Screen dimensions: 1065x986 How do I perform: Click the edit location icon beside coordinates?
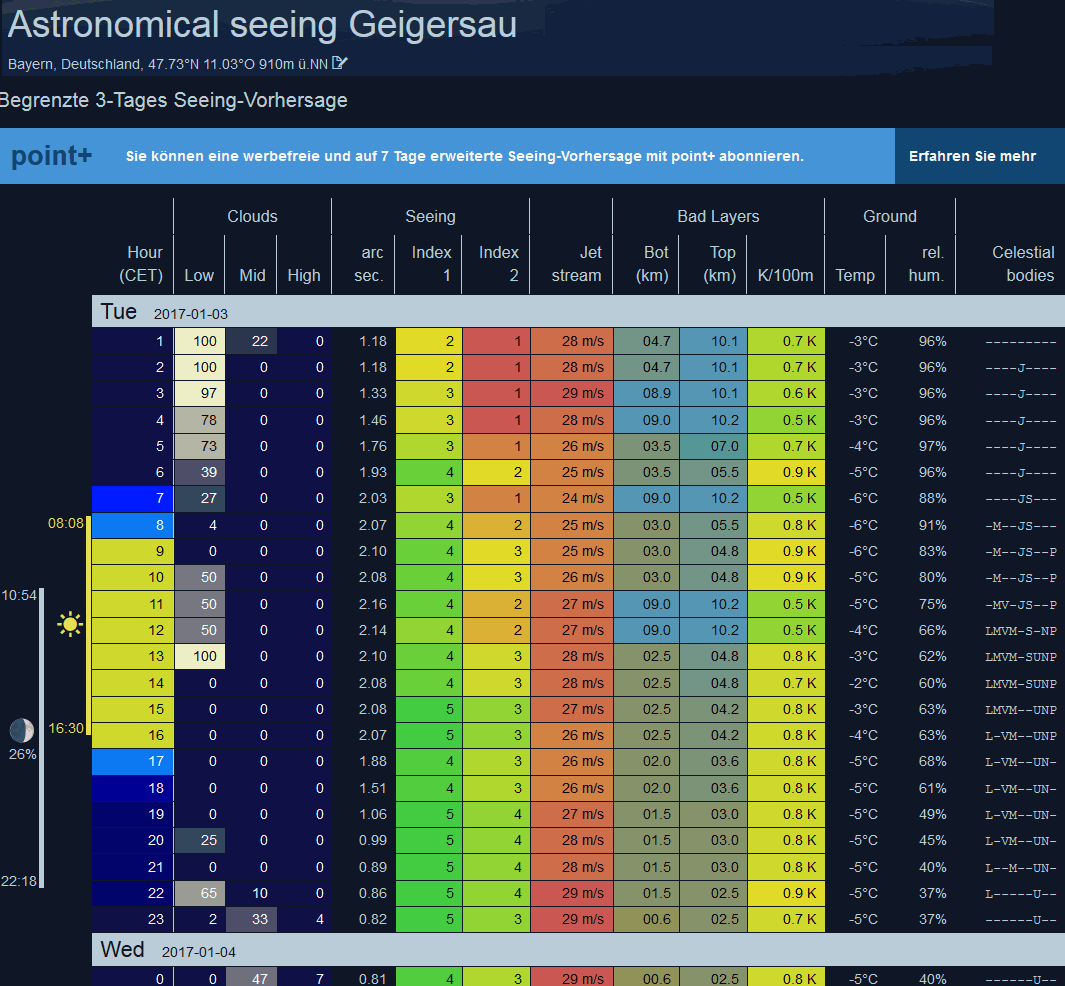click(x=340, y=63)
